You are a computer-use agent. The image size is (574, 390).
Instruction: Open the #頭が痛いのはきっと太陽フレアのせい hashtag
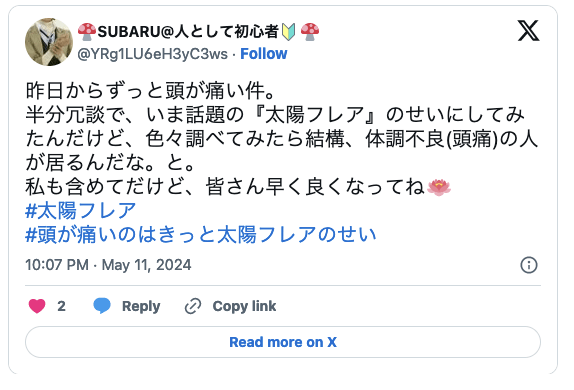pos(201,235)
